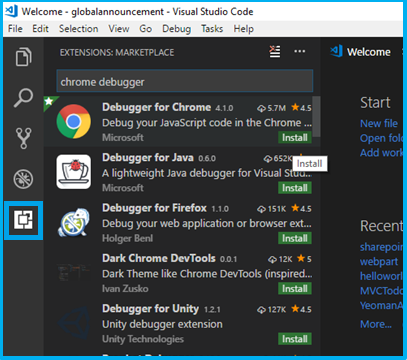Open recent webpart project link
This screenshot has height=360, width=407.
(379, 262)
